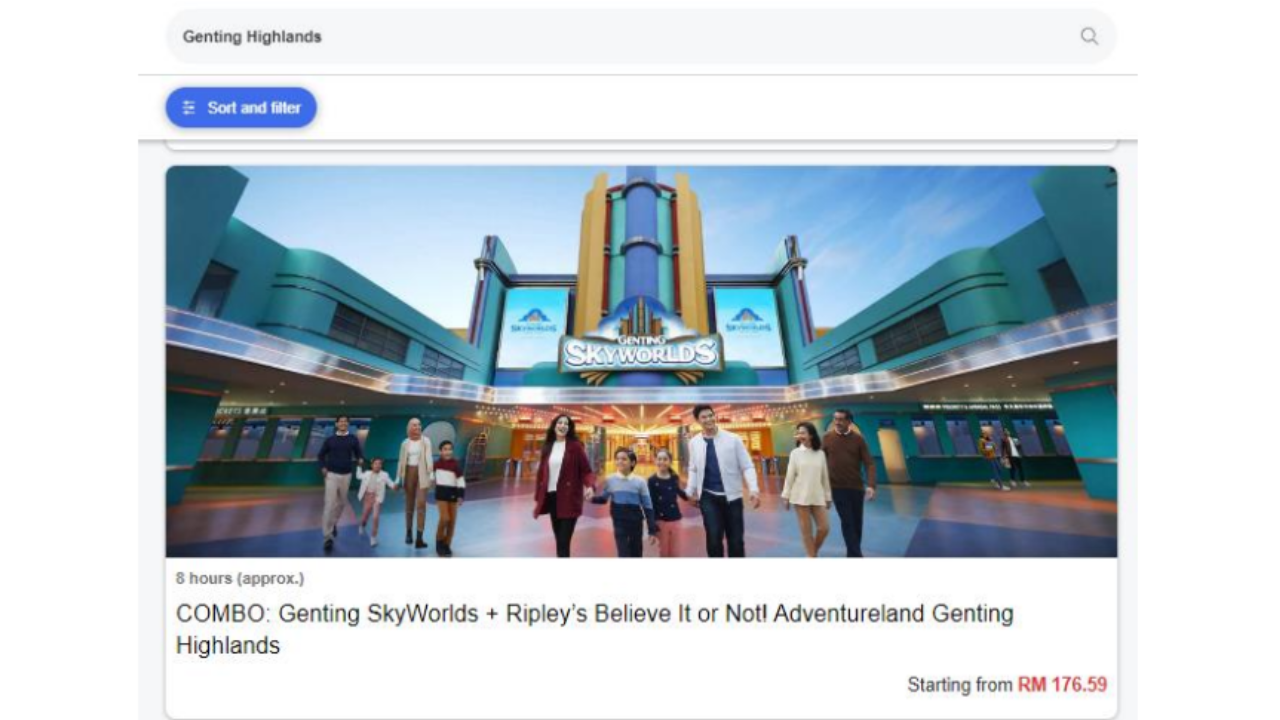The image size is (1280, 720).
Task: Open the Genting SkyWorlds entrance photo
Action: 641,361
